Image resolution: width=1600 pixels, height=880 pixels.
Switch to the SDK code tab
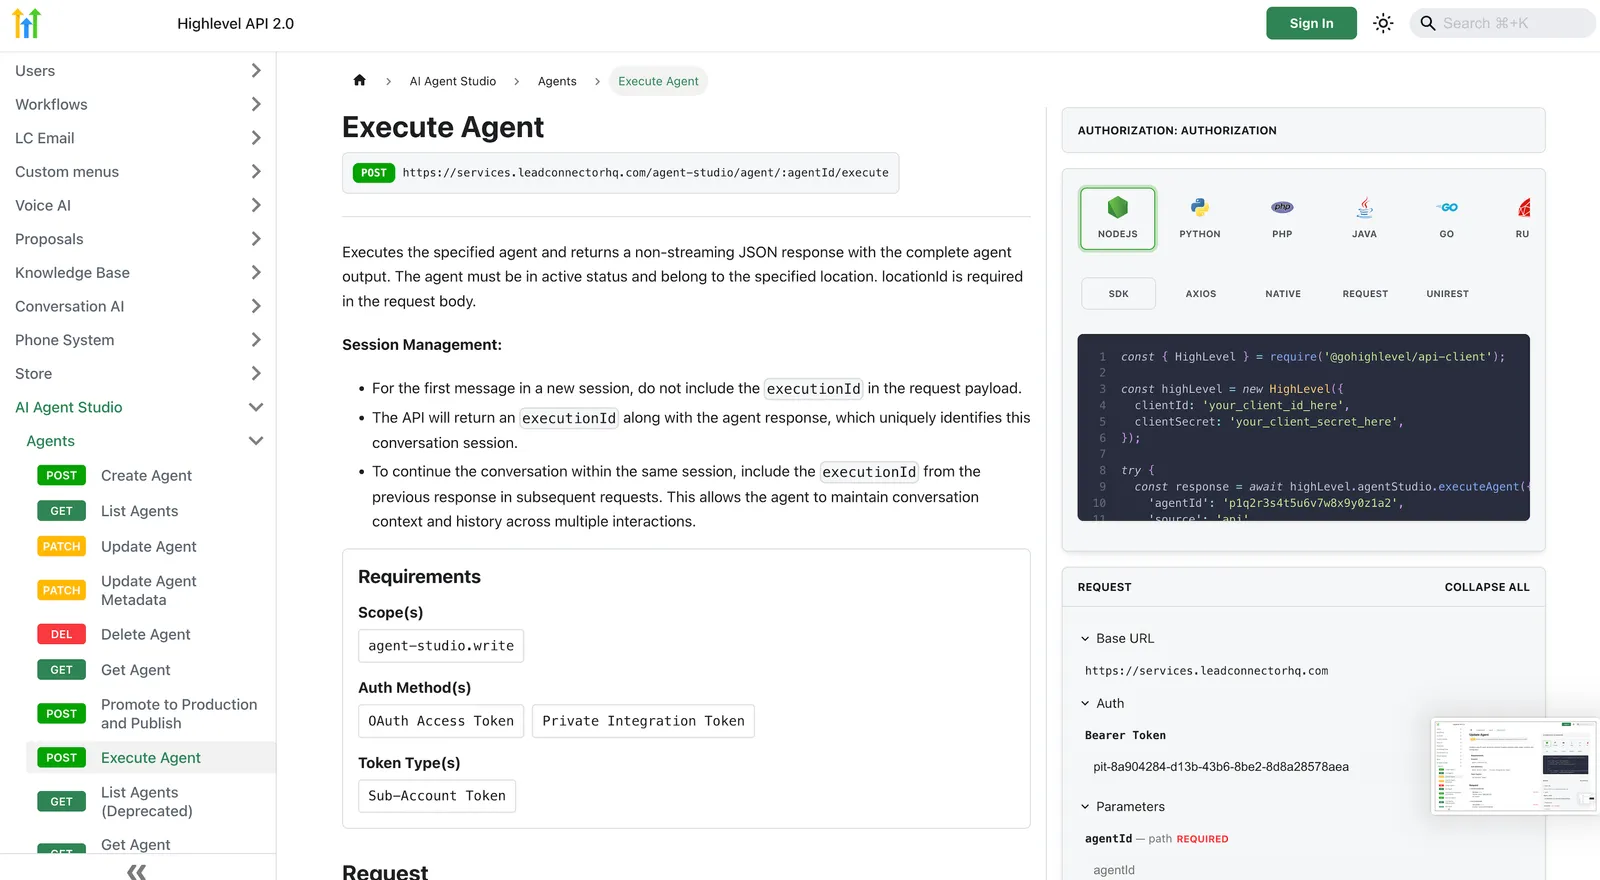coord(1118,294)
